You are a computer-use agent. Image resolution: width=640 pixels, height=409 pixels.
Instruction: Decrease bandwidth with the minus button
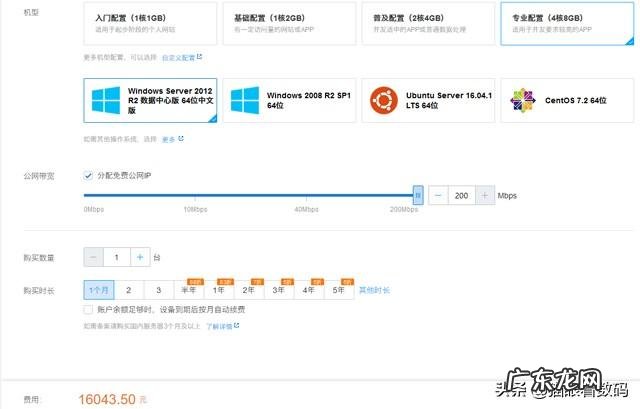pos(438,196)
